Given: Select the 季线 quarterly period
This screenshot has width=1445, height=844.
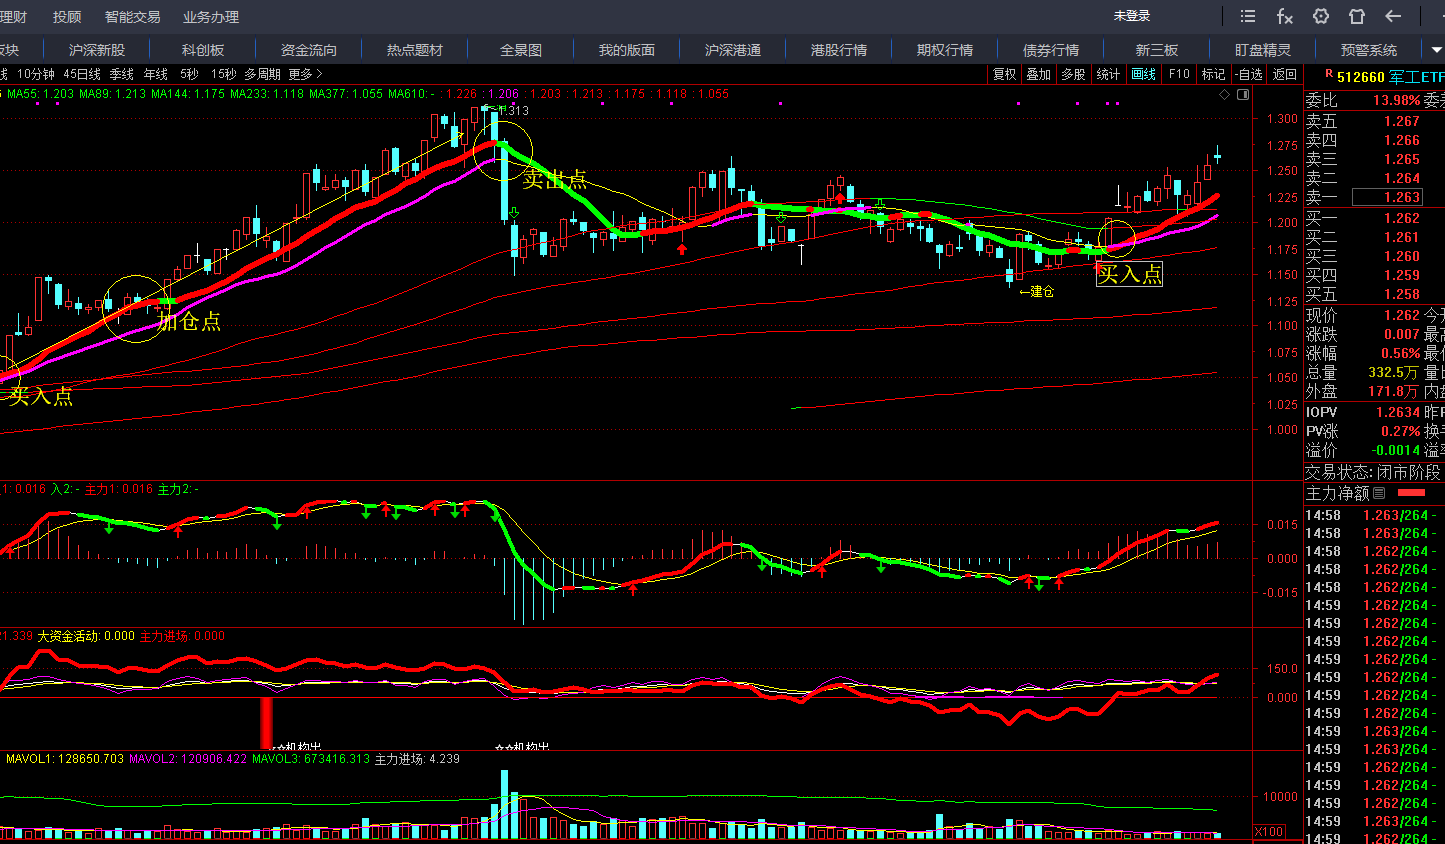Looking at the screenshot, I should coord(122,74).
